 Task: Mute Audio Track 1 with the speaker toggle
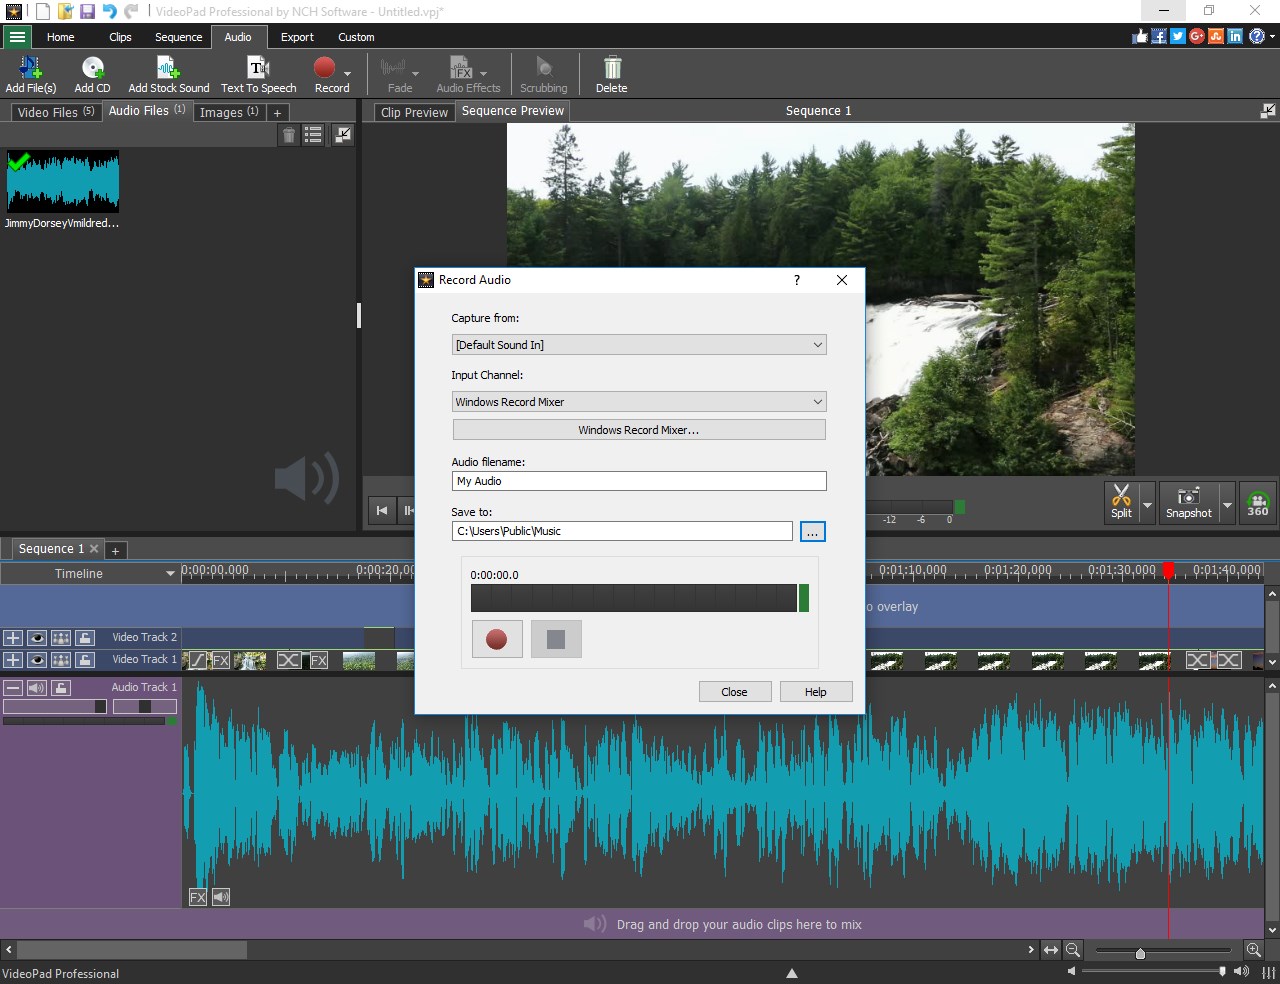(x=37, y=687)
